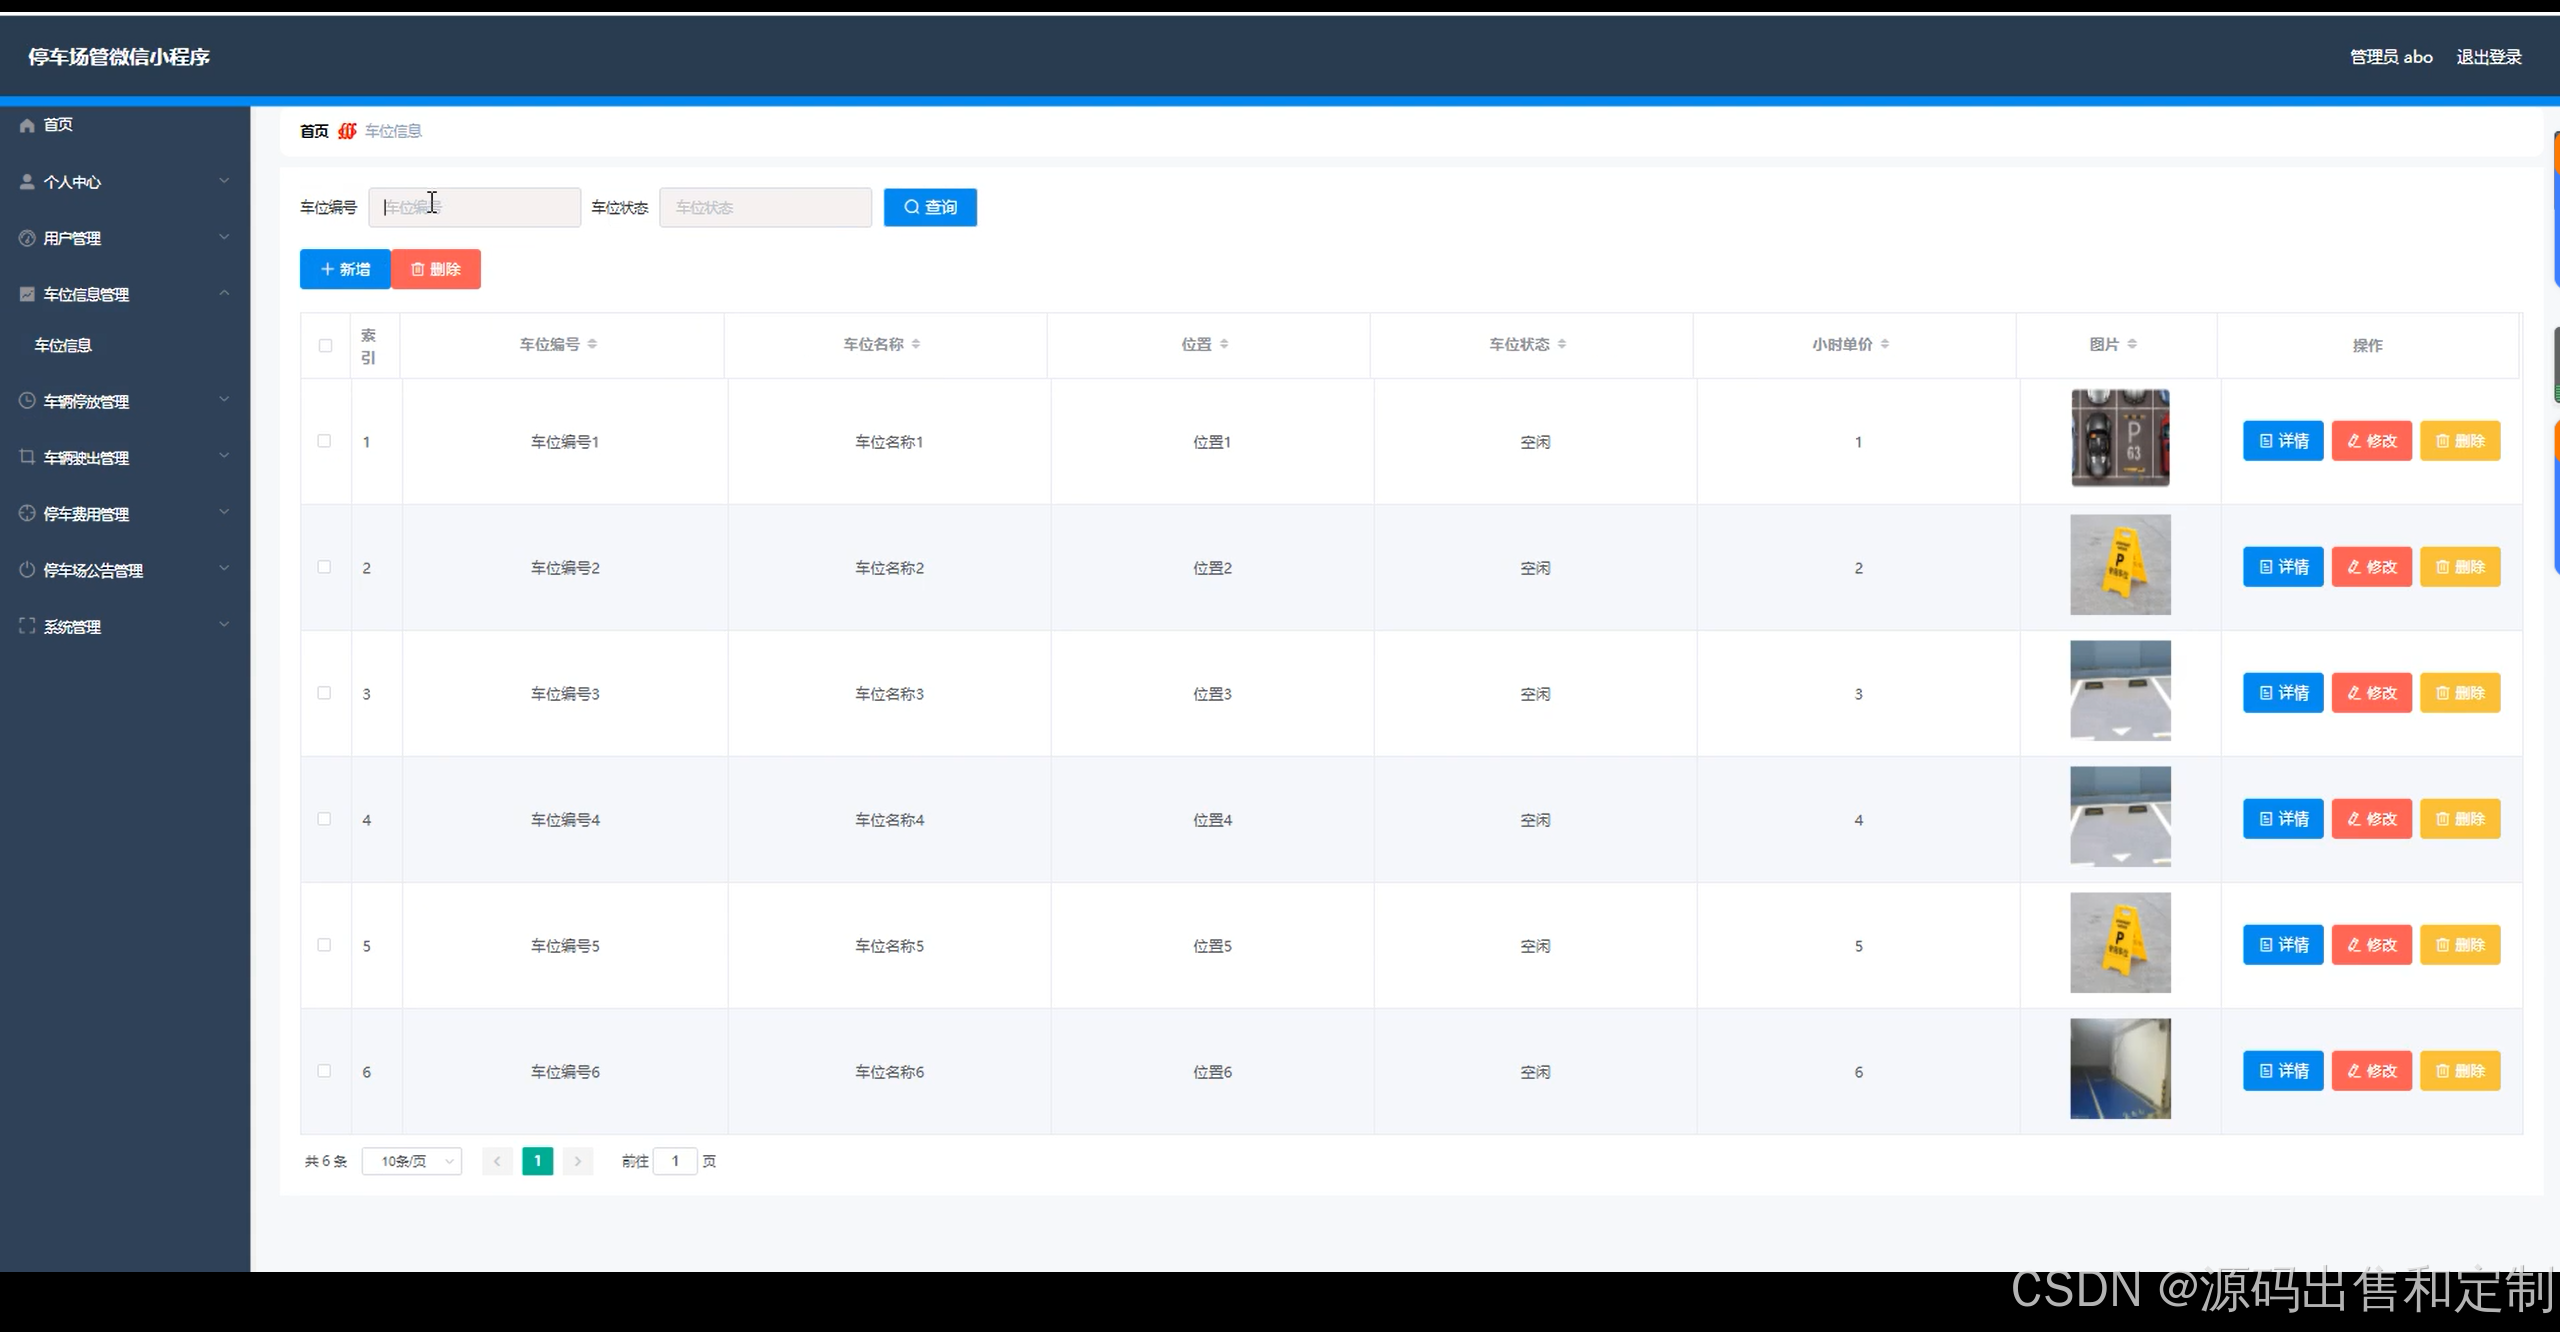
Task: Sort by 车位编号 column arrows
Action: point(592,344)
